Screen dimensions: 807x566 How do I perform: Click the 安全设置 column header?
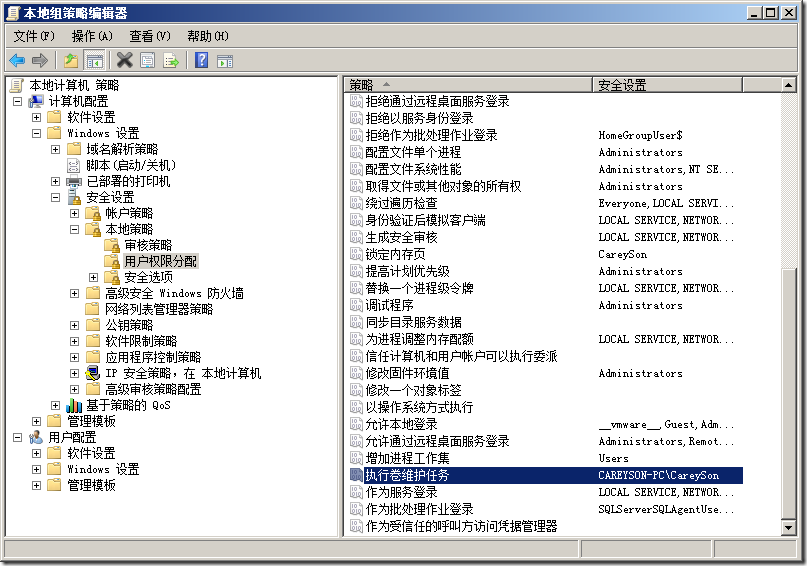click(690, 85)
